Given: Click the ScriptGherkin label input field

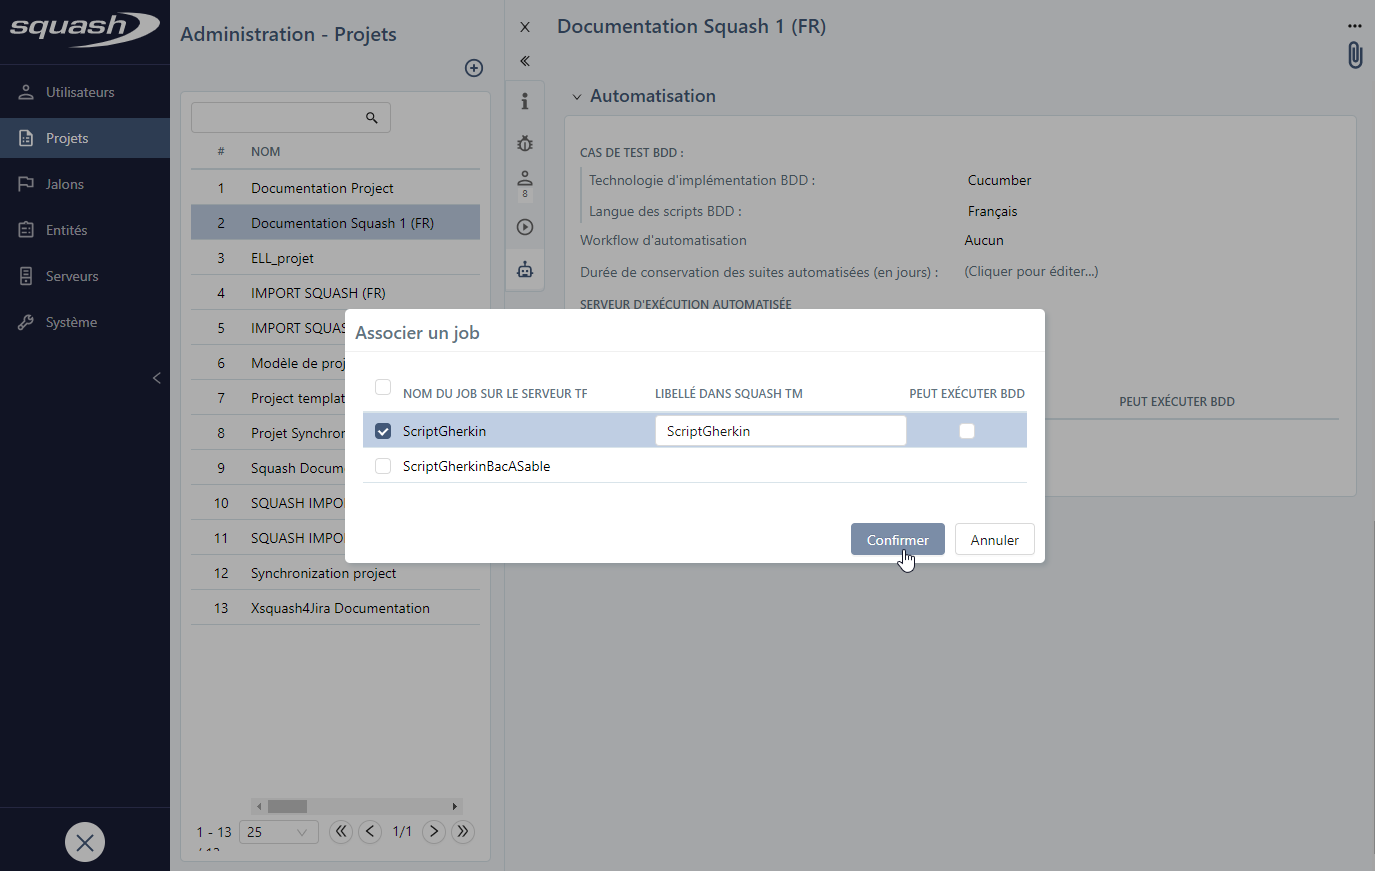Looking at the screenshot, I should (x=780, y=431).
